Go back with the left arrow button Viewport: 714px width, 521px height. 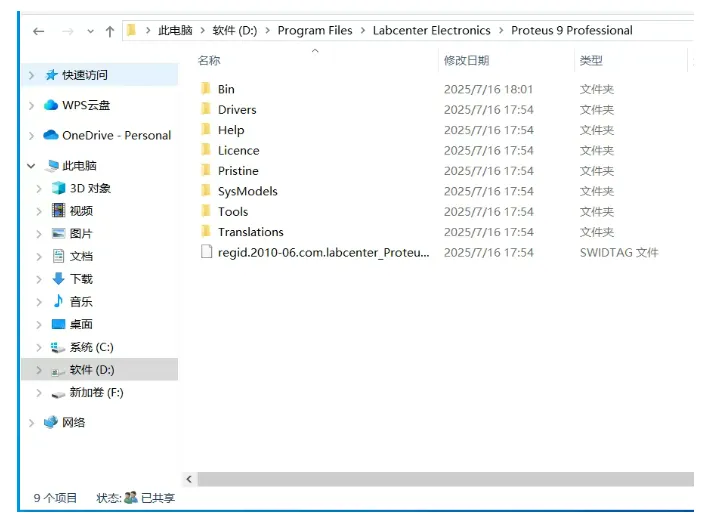pyautogui.click(x=39, y=31)
